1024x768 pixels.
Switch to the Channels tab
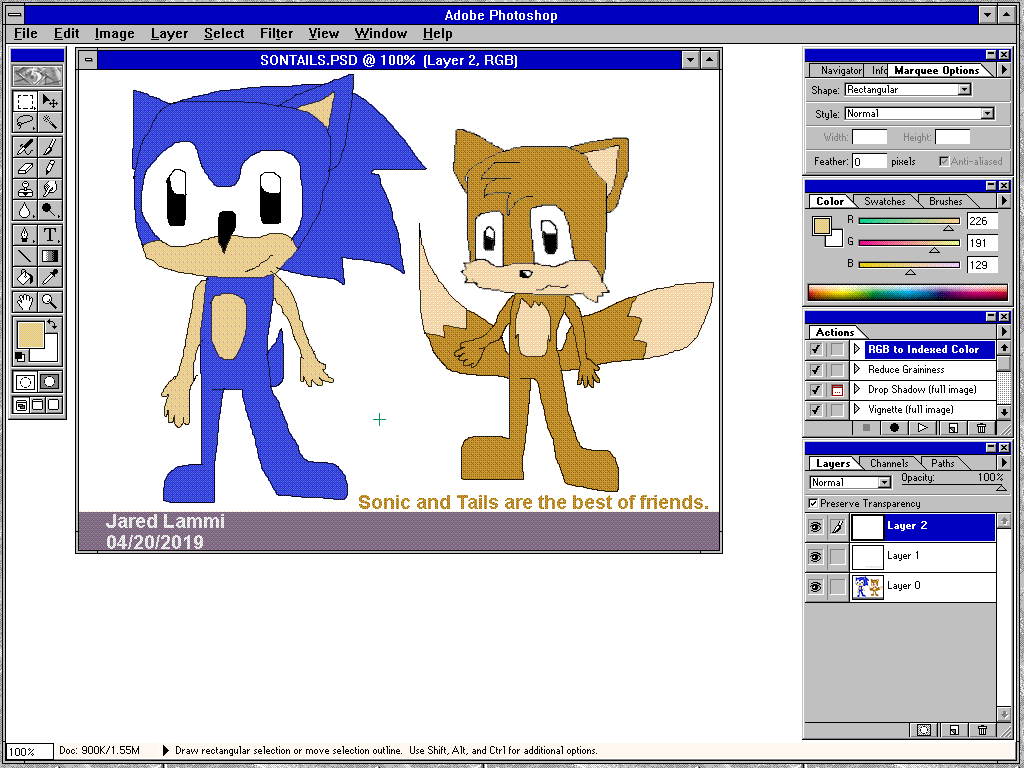tap(889, 463)
